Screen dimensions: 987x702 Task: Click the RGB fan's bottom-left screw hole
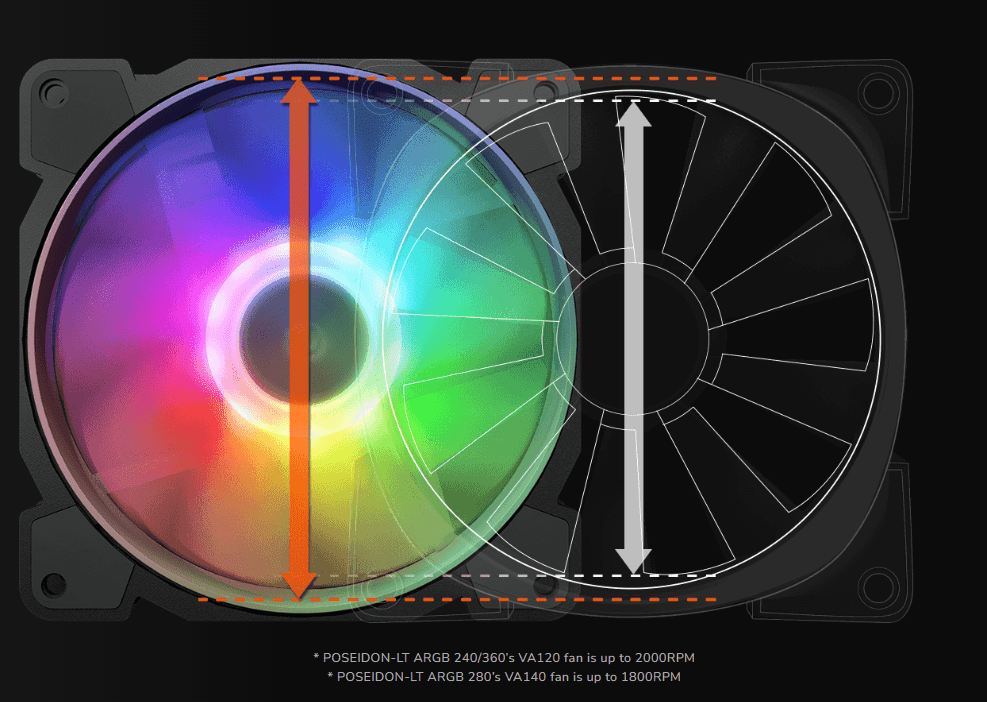click(x=54, y=583)
